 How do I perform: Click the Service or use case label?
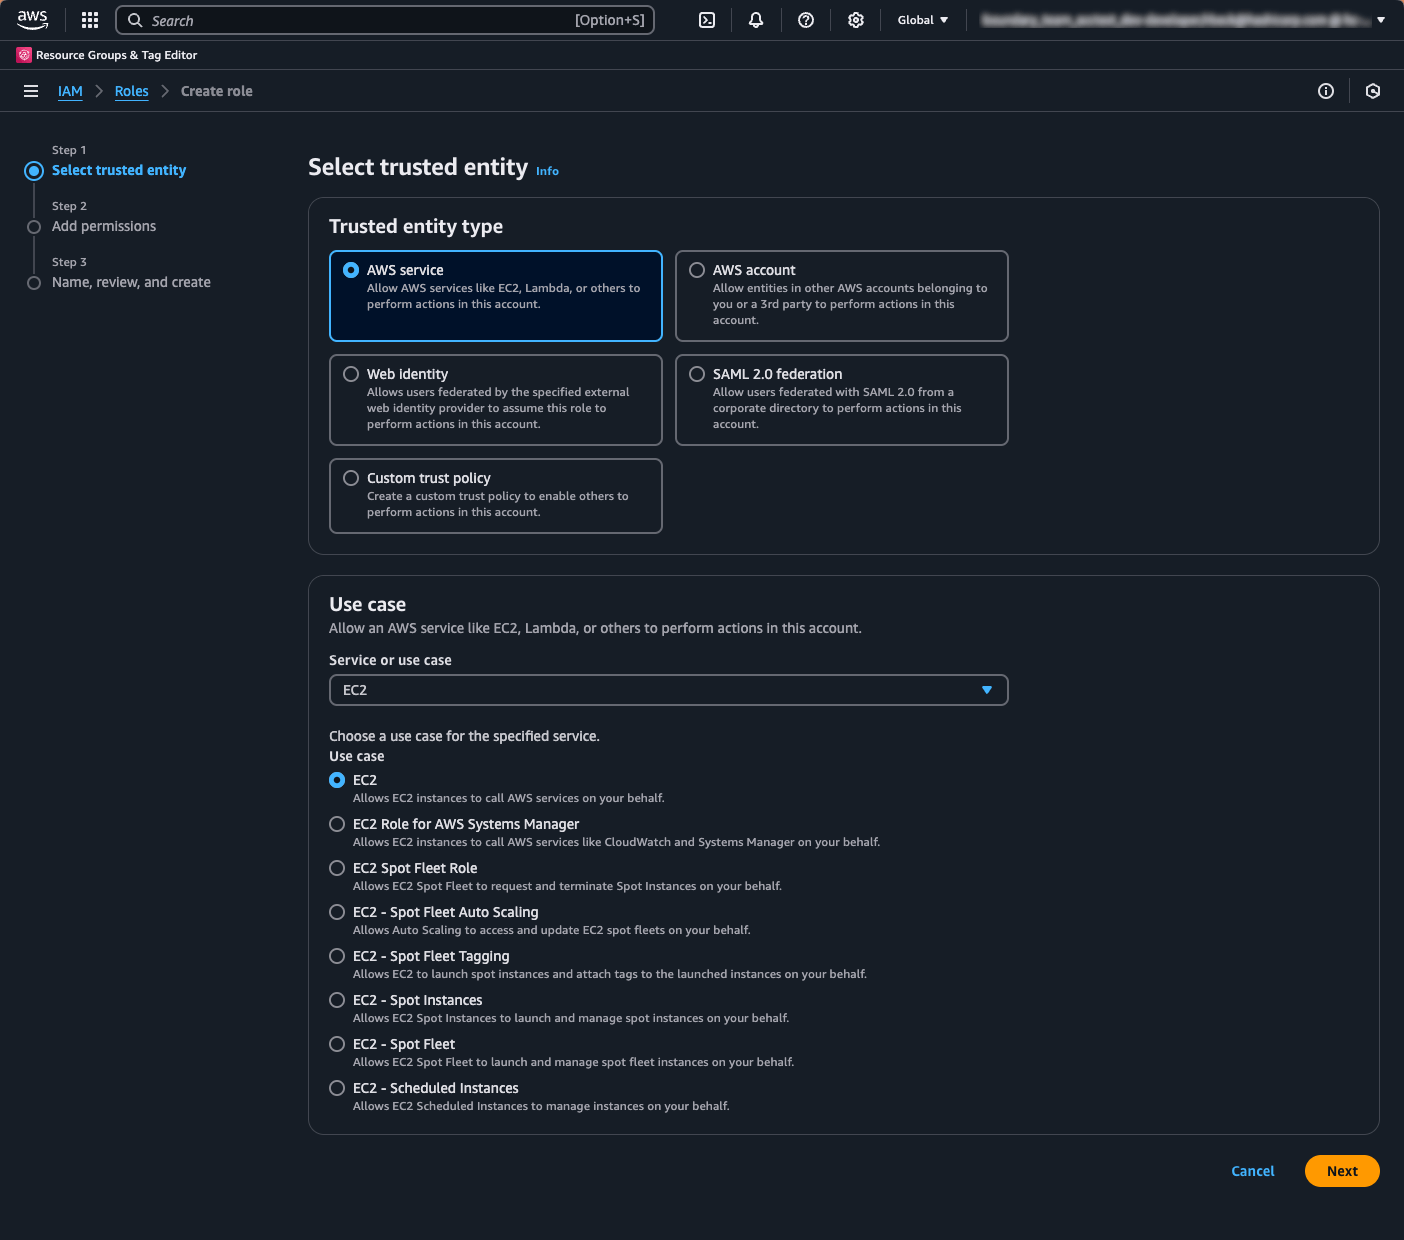pyautogui.click(x=390, y=660)
